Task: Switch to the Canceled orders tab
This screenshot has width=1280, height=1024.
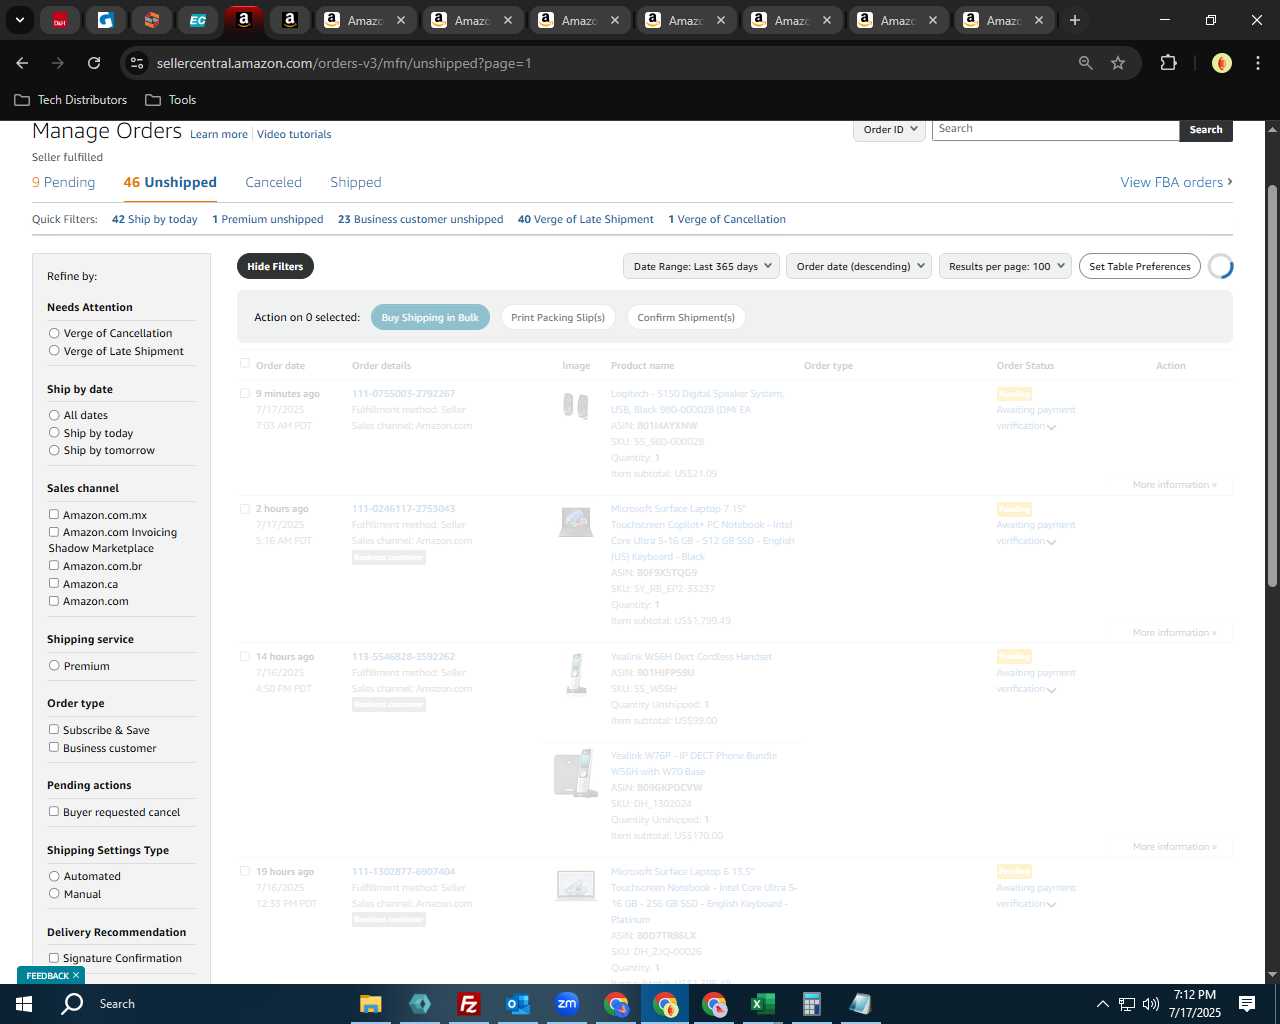Action: 273,182
